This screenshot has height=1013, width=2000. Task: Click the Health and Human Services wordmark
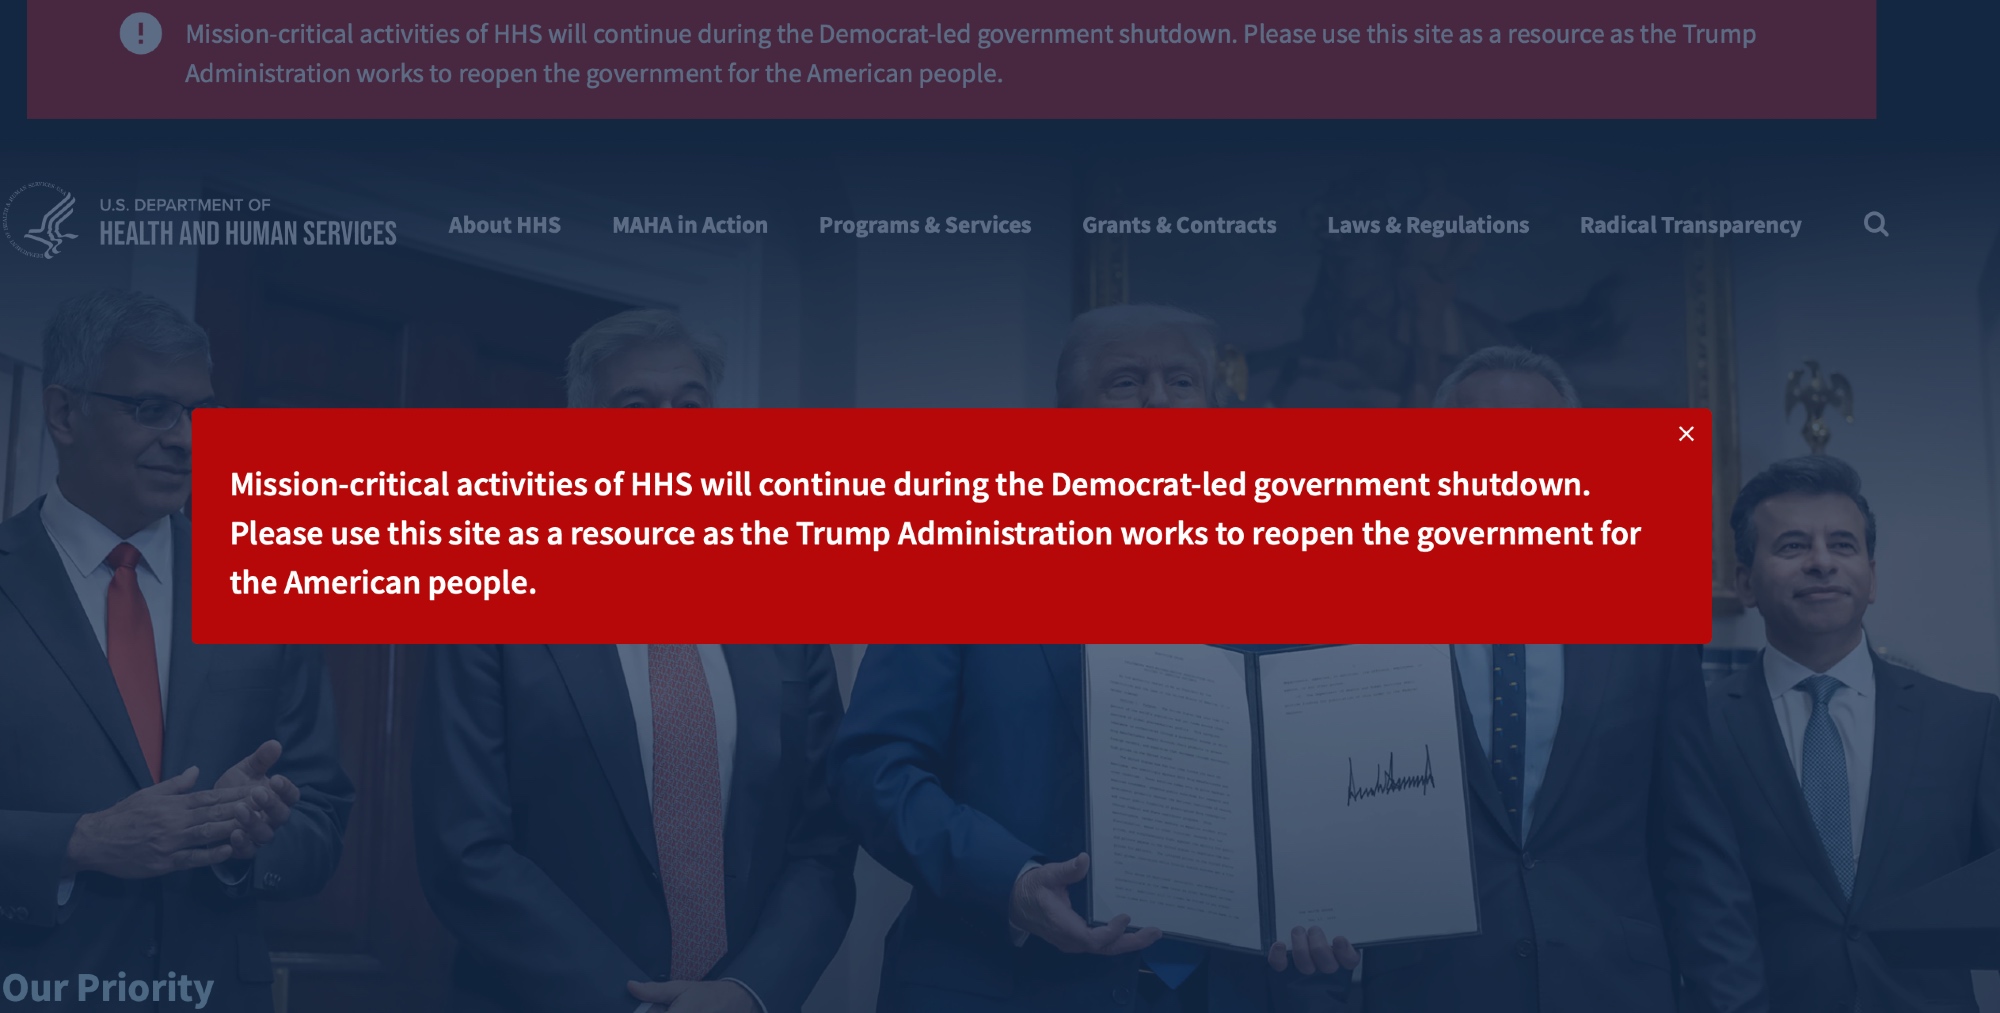click(x=248, y=234)
